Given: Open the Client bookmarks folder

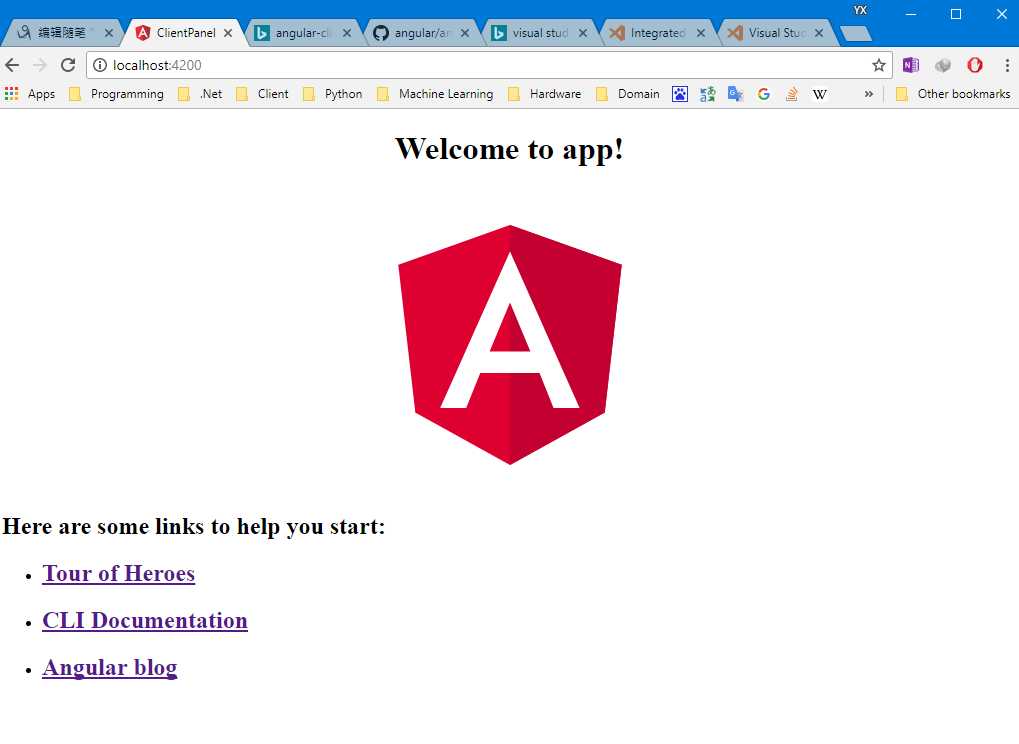Looking at the screenshot, I should (x=263, y=94).
